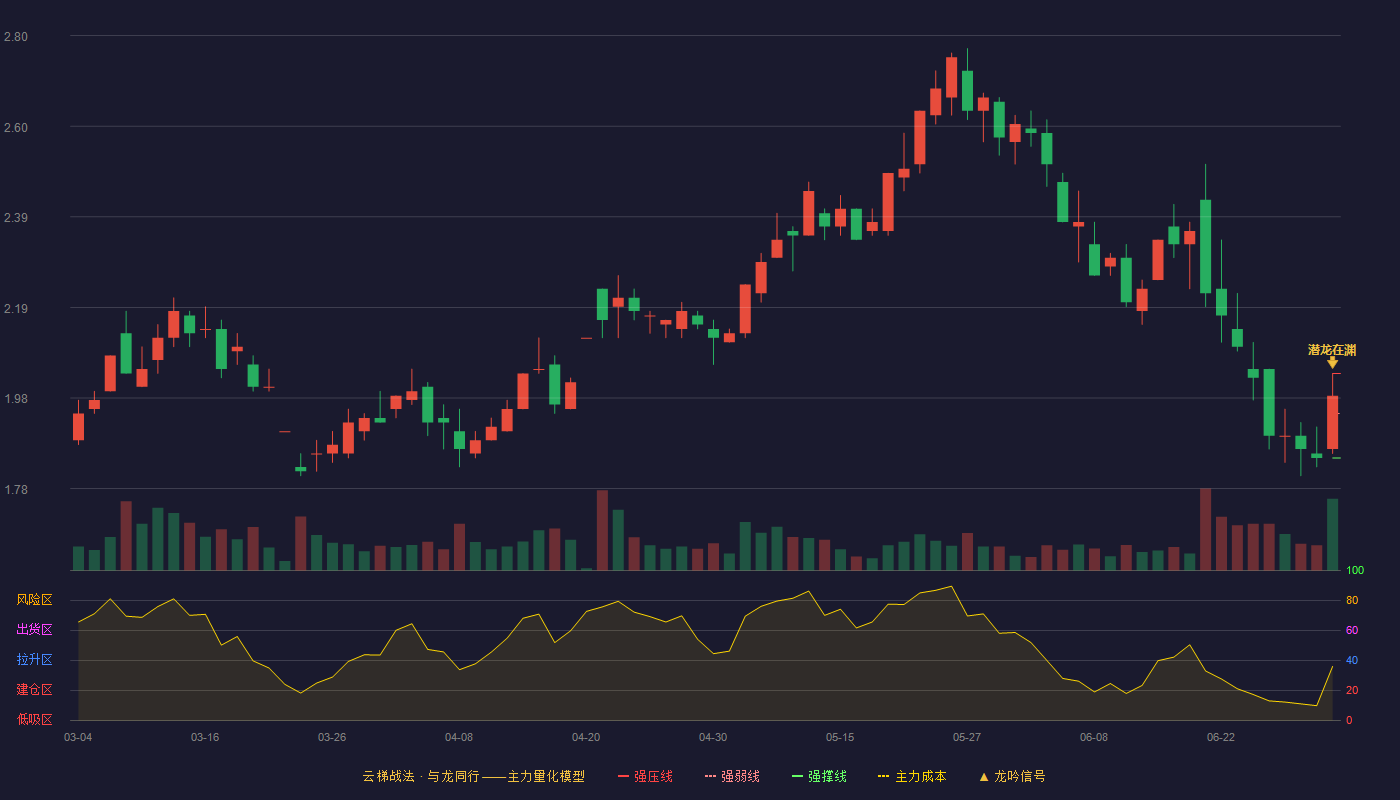
Task: Click the 低吸区 zone label
Action: coord(34,719)
